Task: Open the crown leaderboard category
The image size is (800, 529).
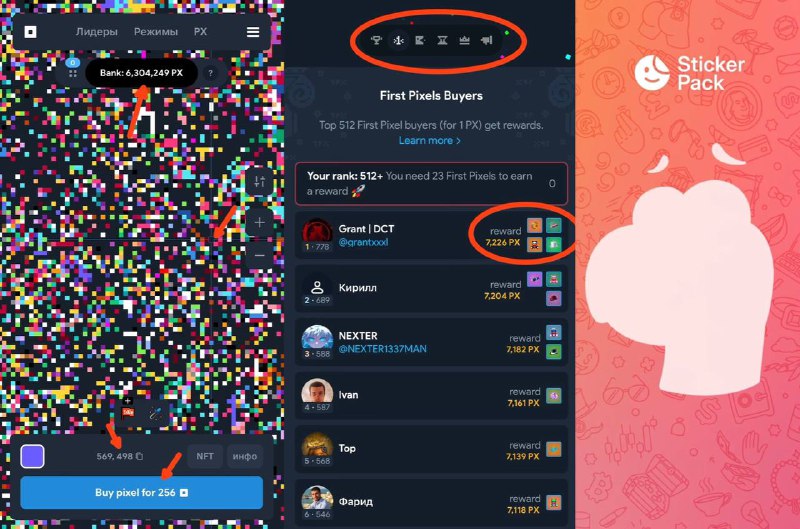Action: pos(464,40)
